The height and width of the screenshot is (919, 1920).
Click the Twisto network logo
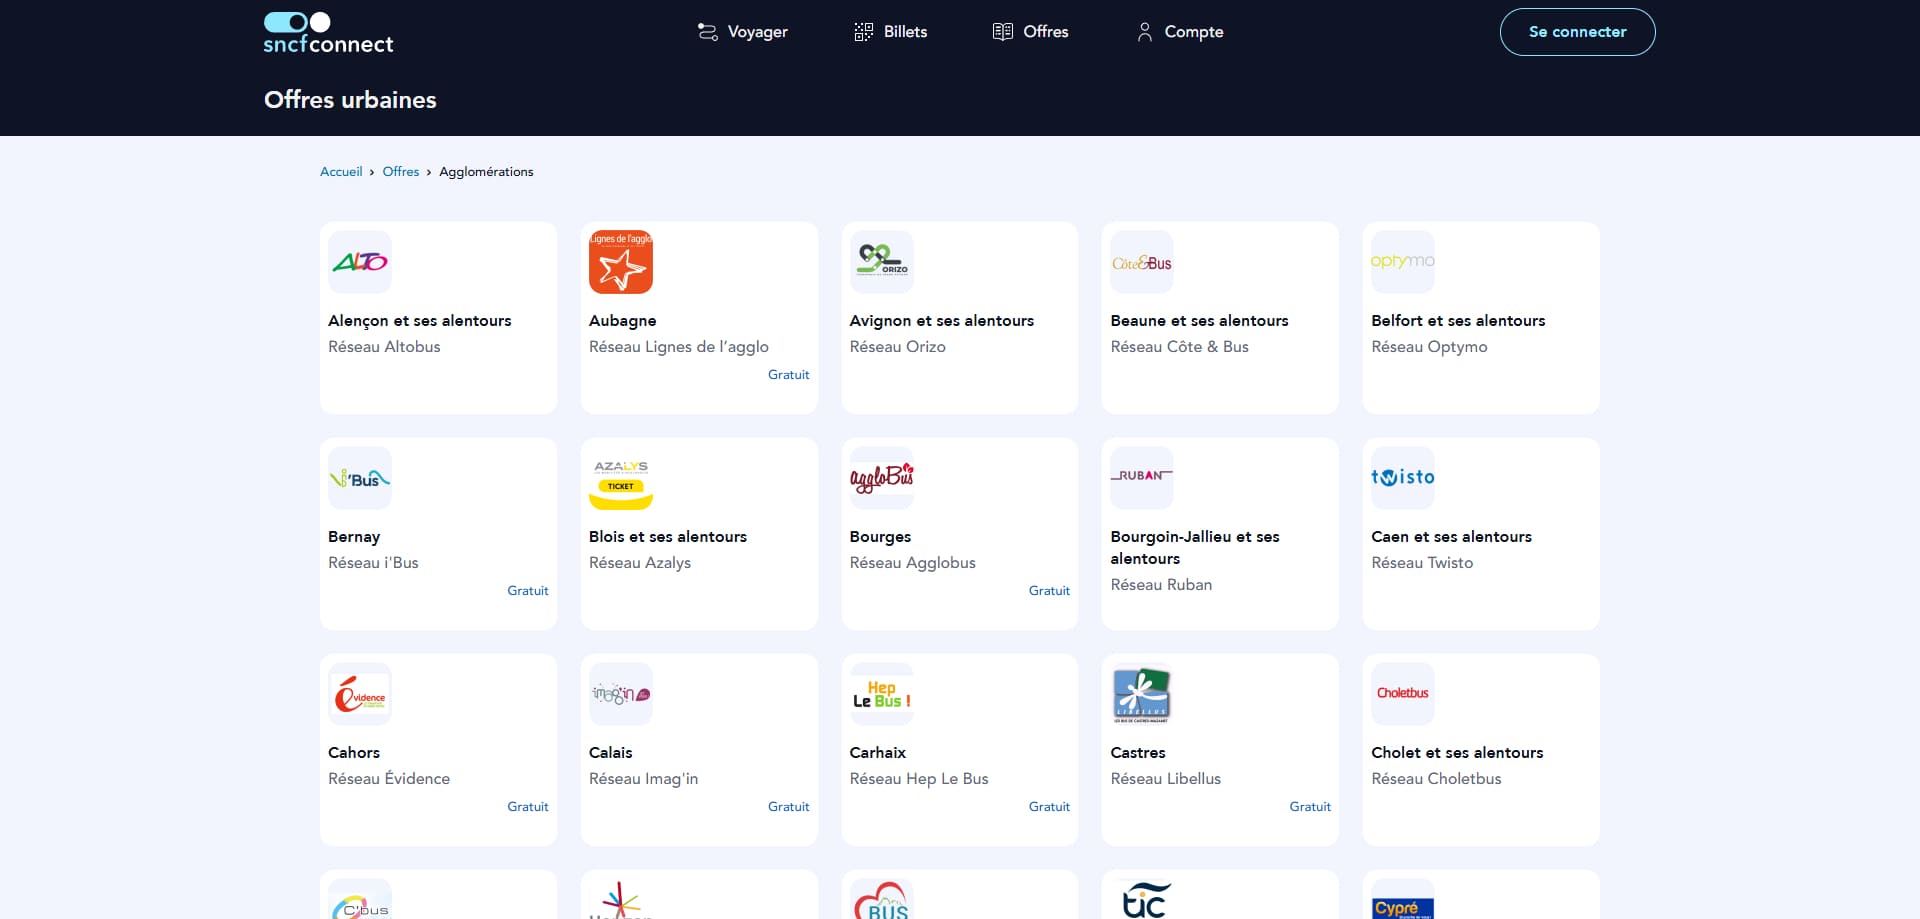click(x=1403, y=478)
